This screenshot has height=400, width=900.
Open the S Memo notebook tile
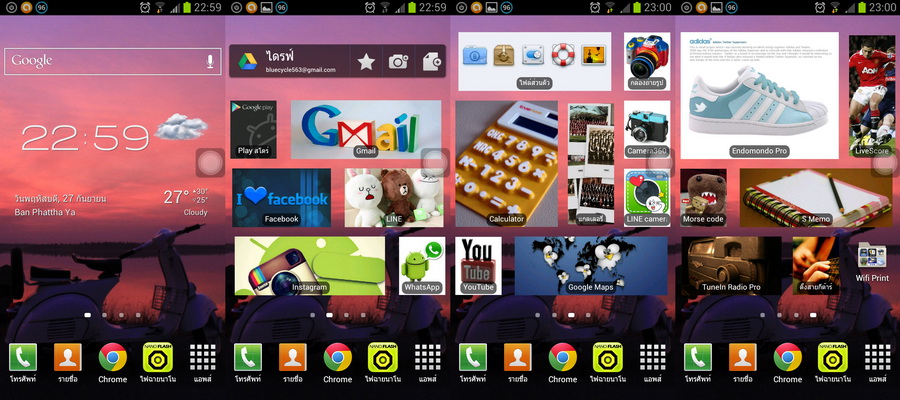point(816,197)
